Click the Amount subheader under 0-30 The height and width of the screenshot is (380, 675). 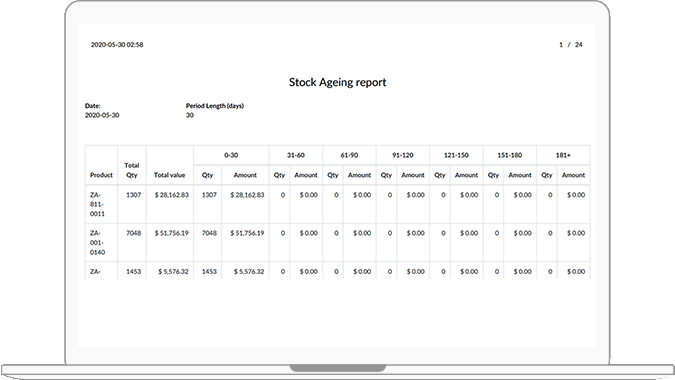point(245,175)
